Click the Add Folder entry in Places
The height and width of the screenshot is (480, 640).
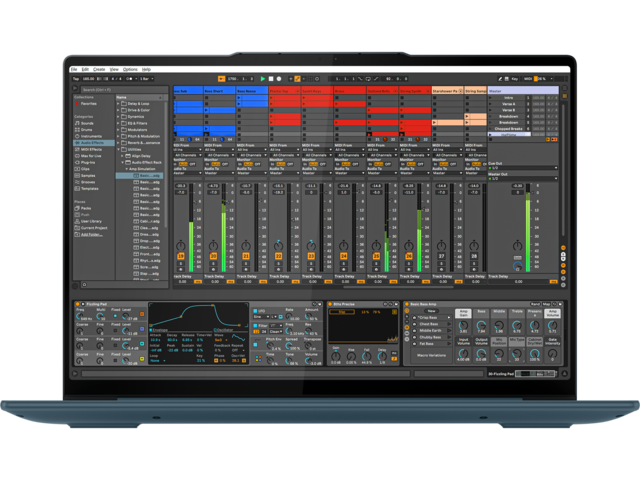coord(90,233)
